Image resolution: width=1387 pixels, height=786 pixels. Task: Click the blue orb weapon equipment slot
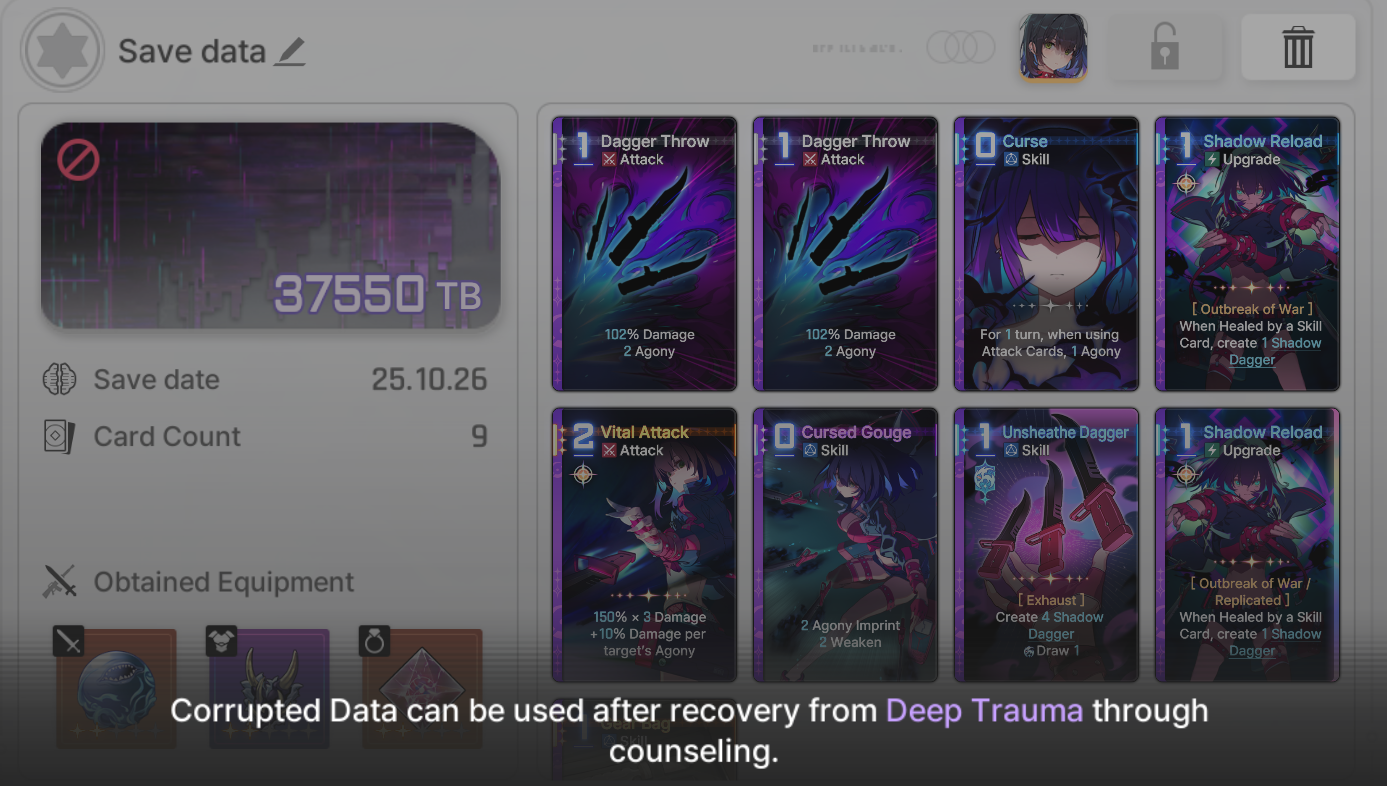pyautogui.click(x=116, y=688)
